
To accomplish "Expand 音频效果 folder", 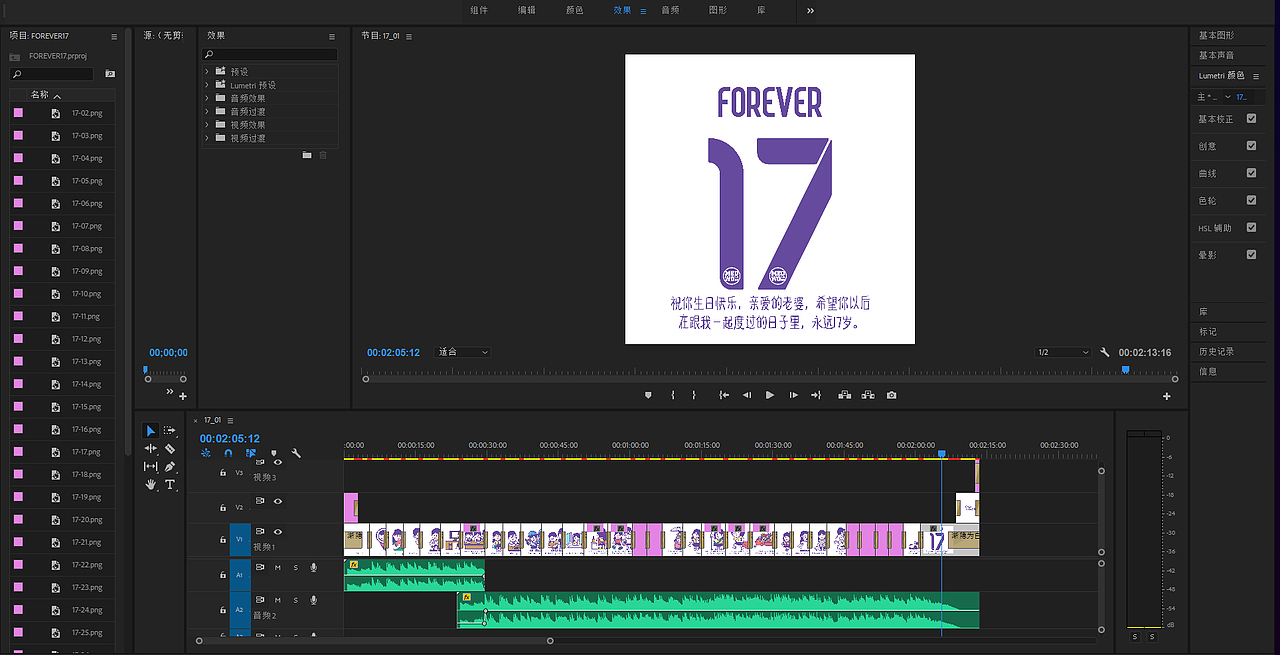I will [x=207, y=98].
